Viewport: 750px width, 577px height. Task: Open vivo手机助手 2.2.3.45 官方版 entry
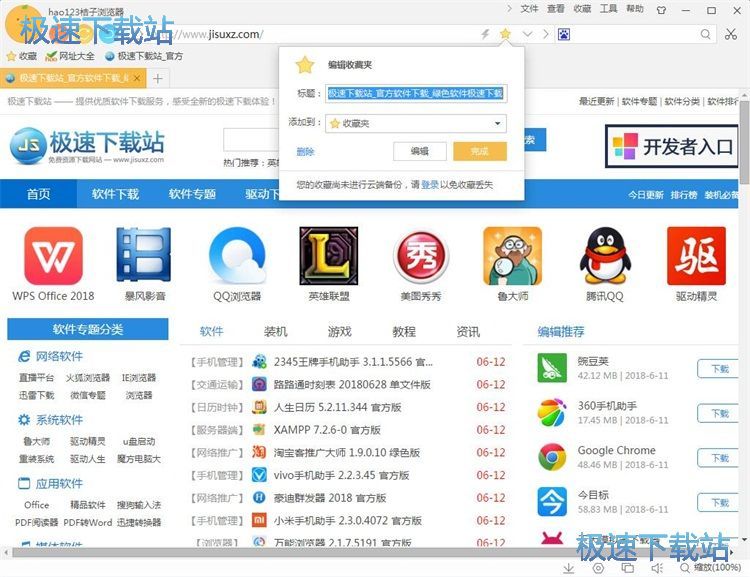point(342,475)
